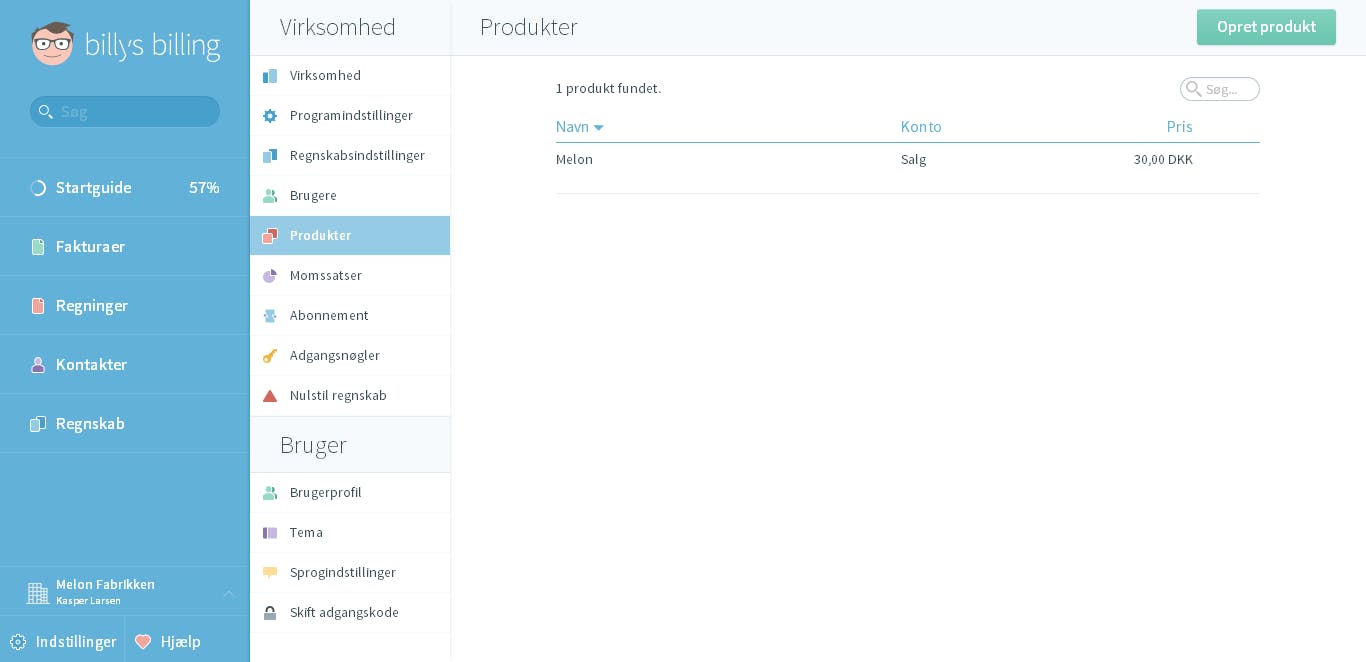This screenshot has width=1366, height=662.
Task: Click the Hjælp heart icon
Action: (143, 642)
